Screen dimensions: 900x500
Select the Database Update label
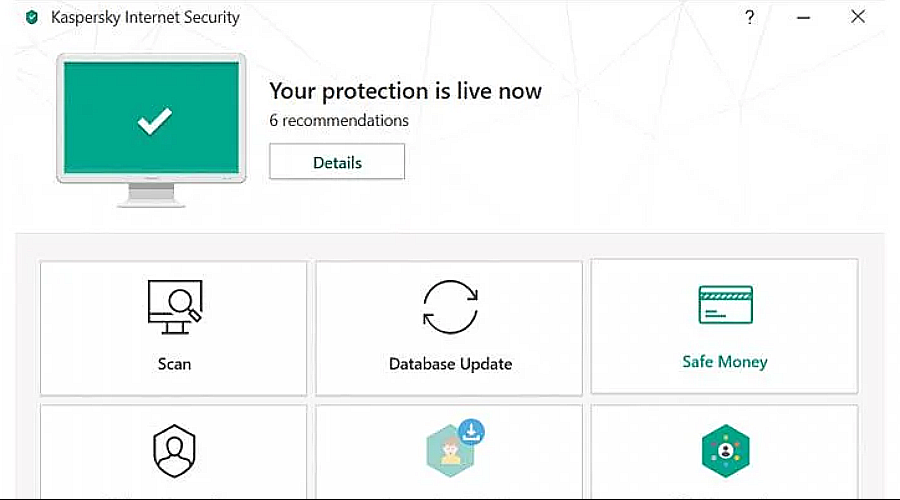point(450,364)
